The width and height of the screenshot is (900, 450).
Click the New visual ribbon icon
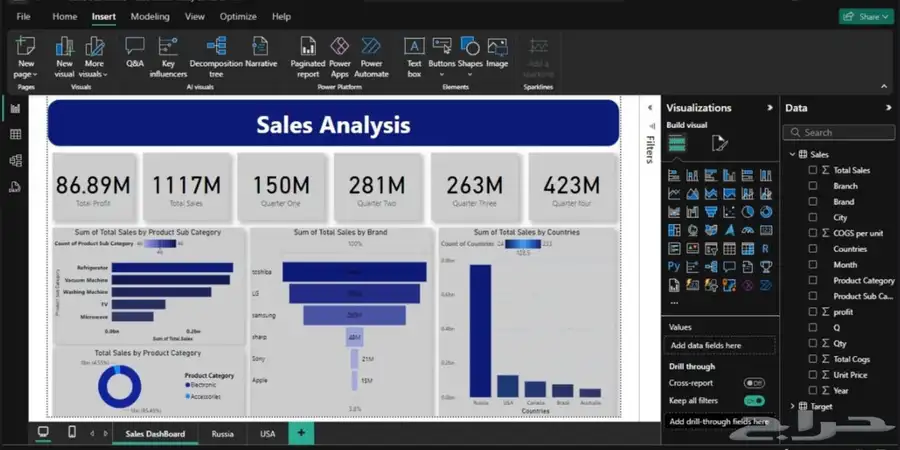pos(64,57)
